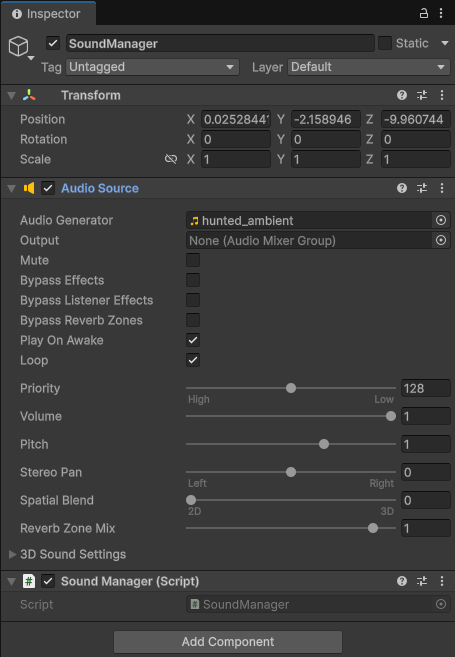455x657 pixels.
Task: Click the Audio Source component title
Action: (x=100, y=188)
